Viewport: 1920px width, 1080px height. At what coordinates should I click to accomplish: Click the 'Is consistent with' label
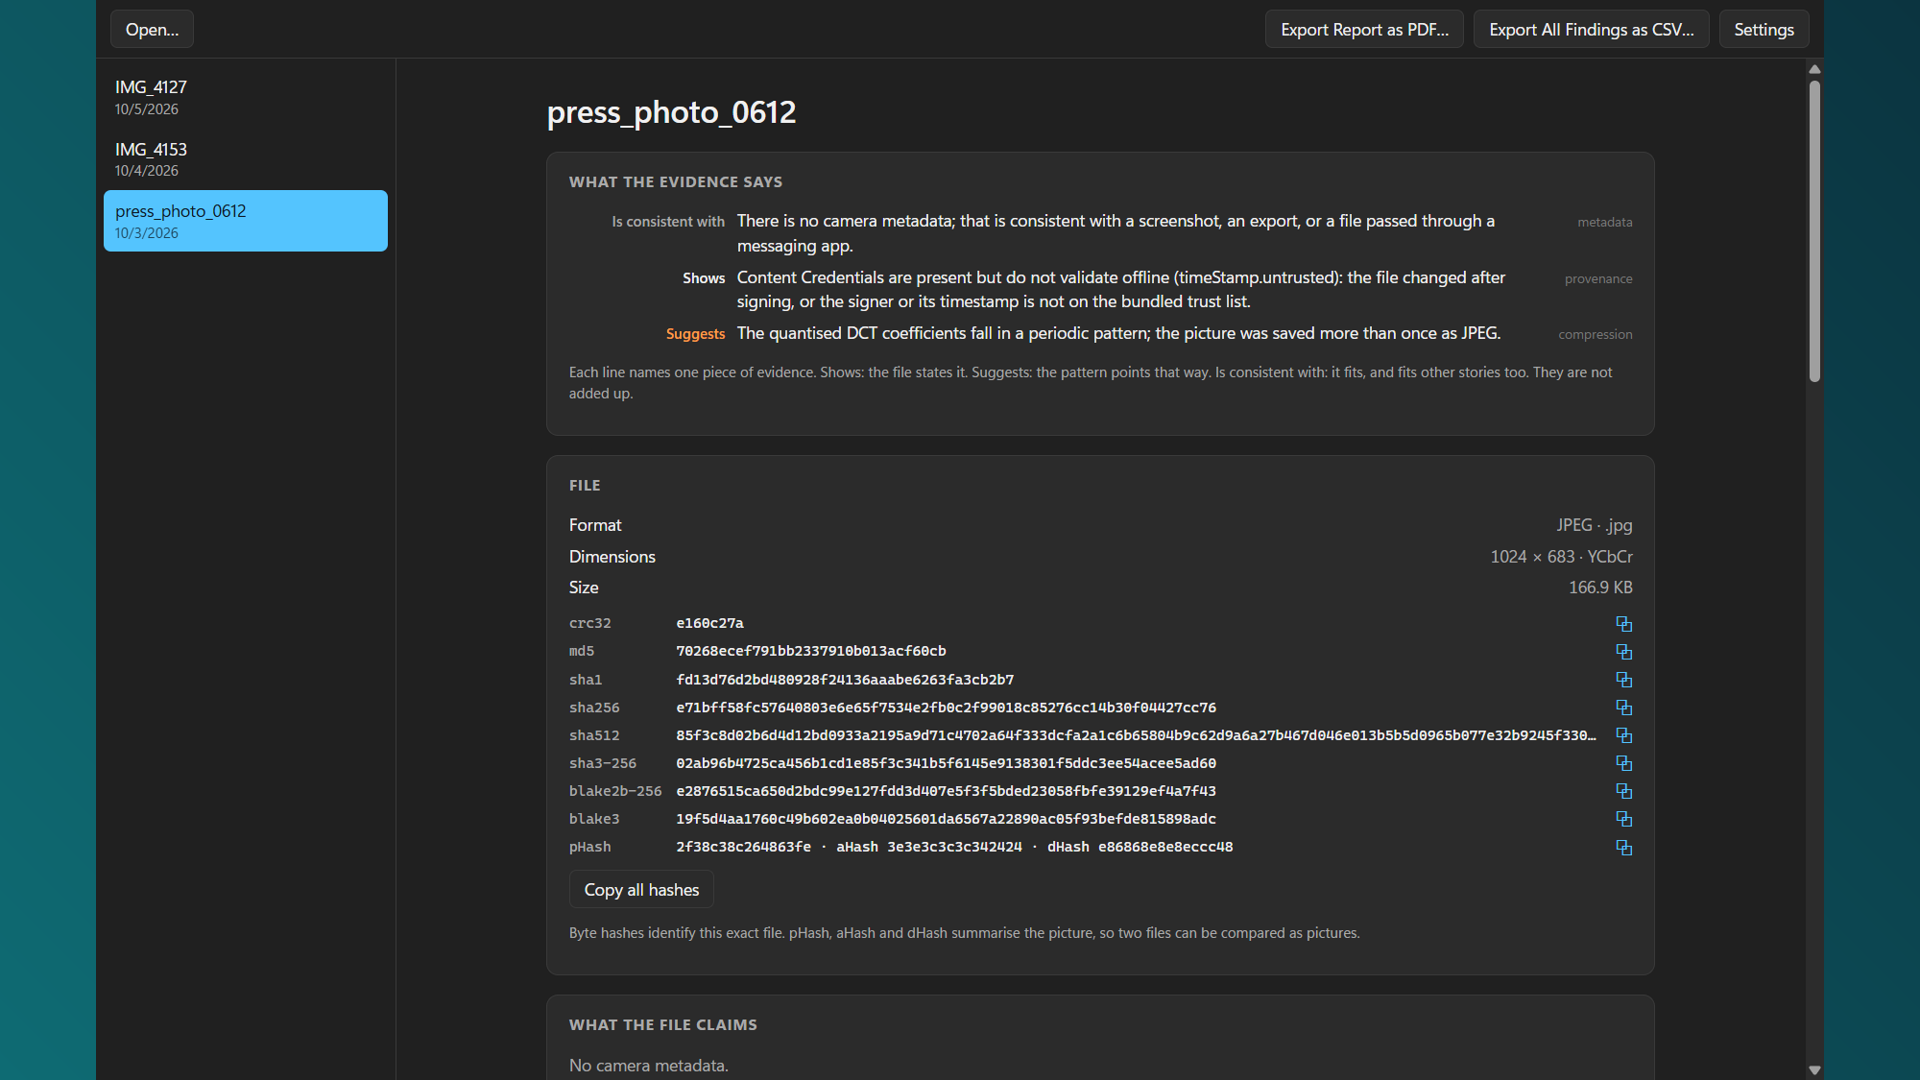tap(668, 222)
